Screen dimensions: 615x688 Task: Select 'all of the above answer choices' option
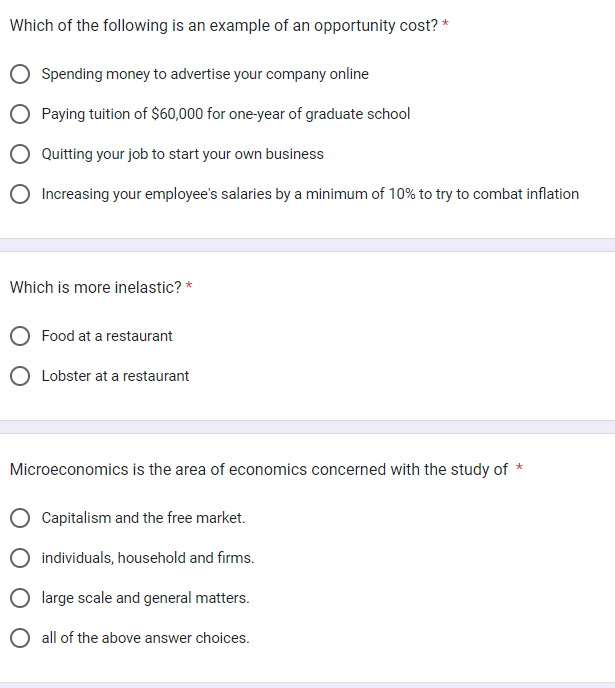[x=20, y=638]
